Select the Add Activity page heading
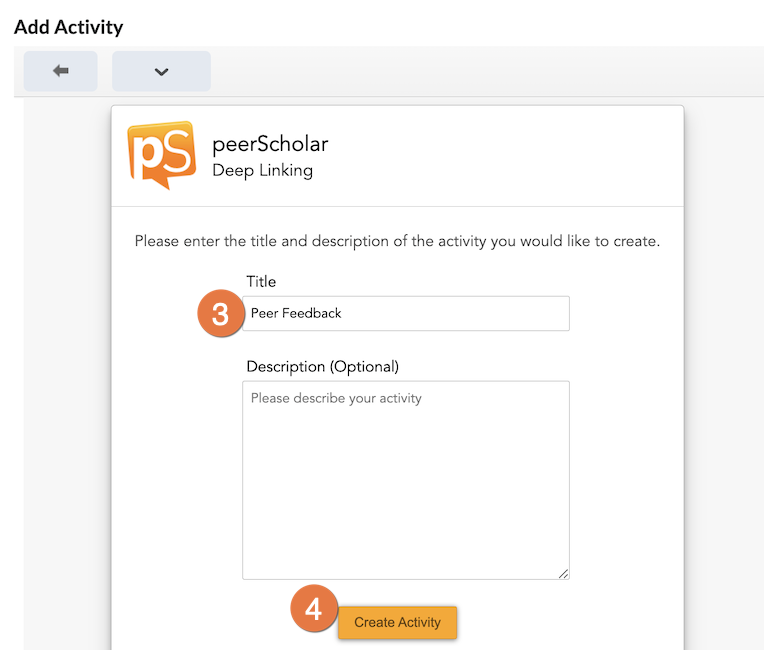Viewport: 764px width, 650px height. (68, 26)
